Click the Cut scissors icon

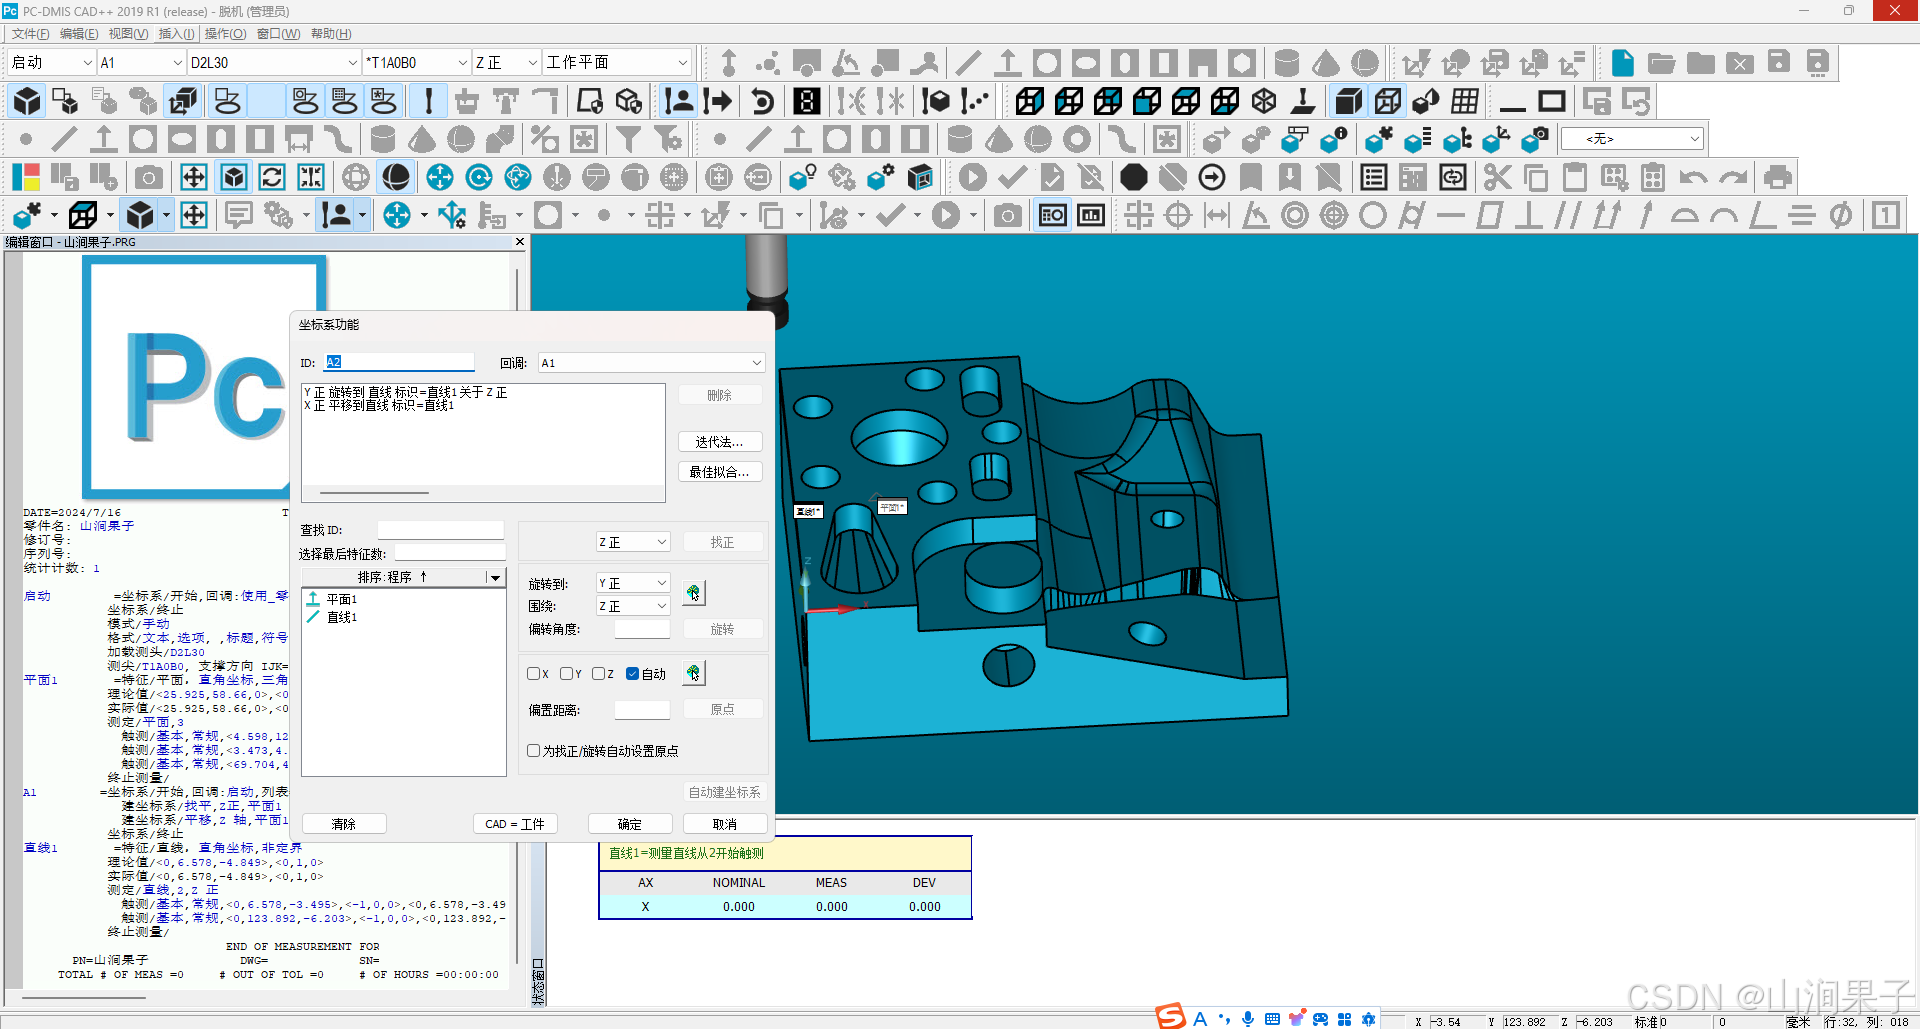coord(1496,178)
